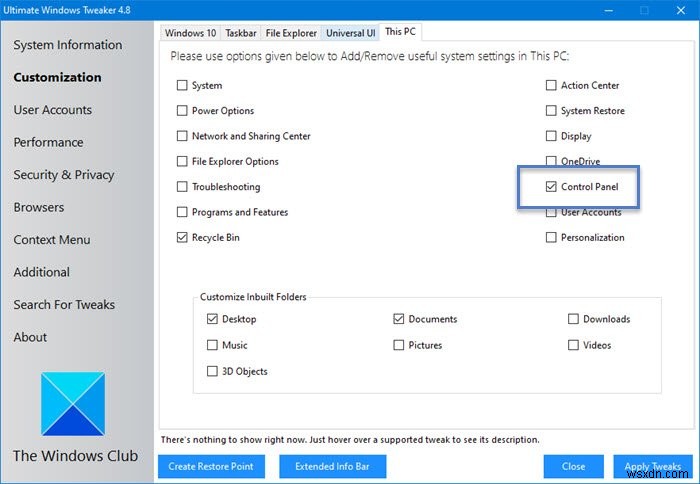Screen dimensions: 700x484
Task: Open Security & Privacy section
Action: (64, 175)
